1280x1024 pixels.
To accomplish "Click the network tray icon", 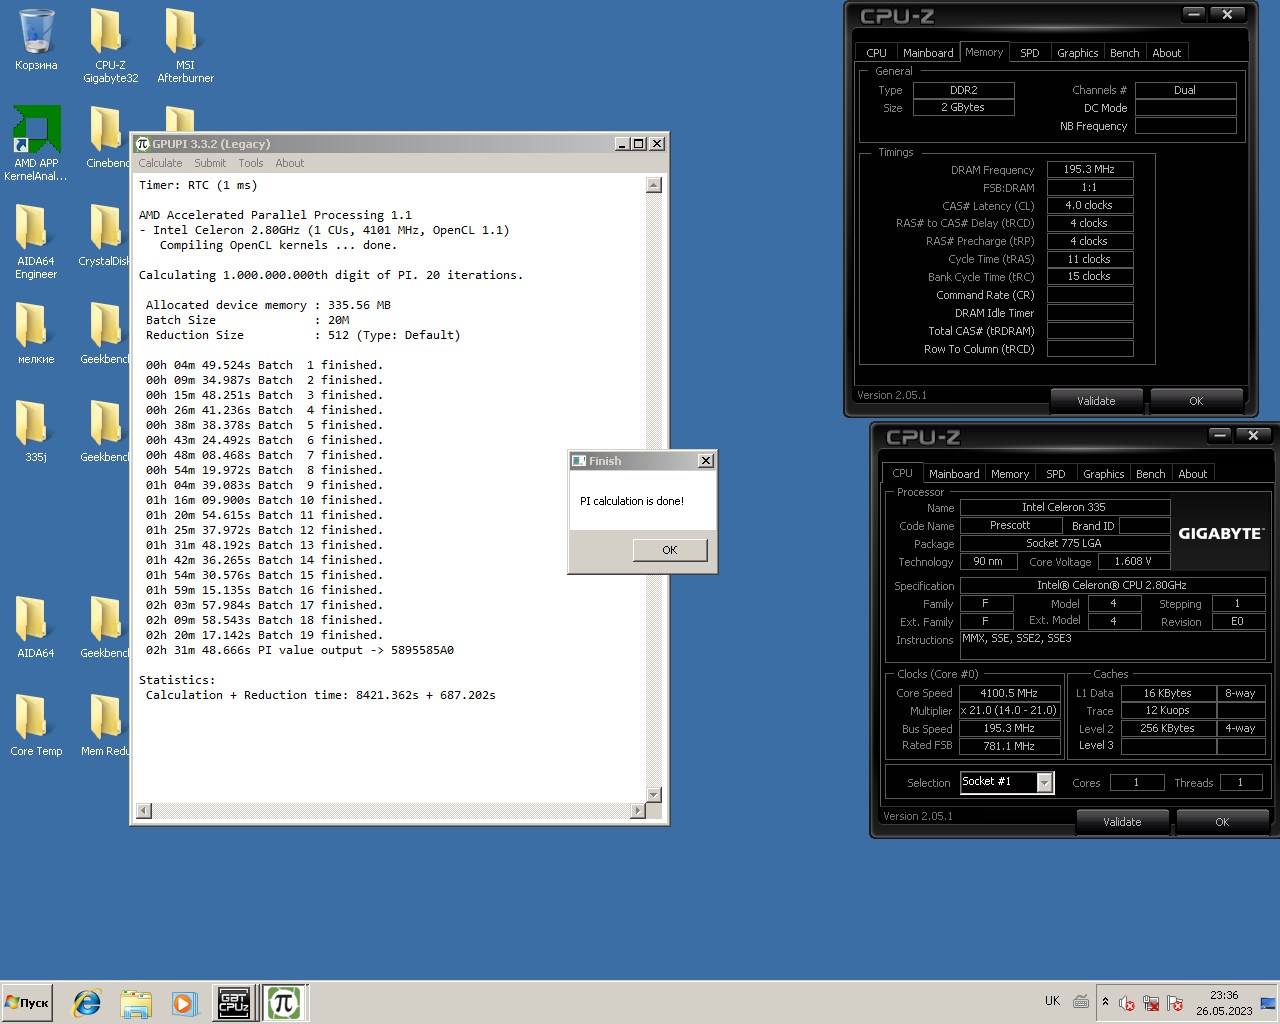I will [x=1151, y=1003].
